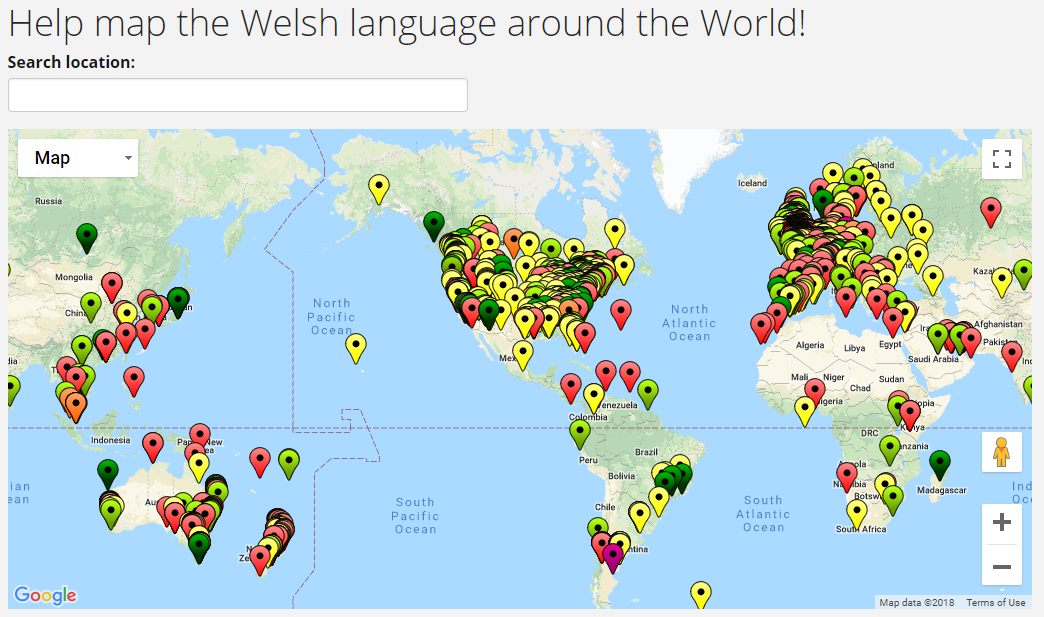Select the light green marker near Peru
Viewport: 1044px width, 617px height.
(x=580, y=431)
